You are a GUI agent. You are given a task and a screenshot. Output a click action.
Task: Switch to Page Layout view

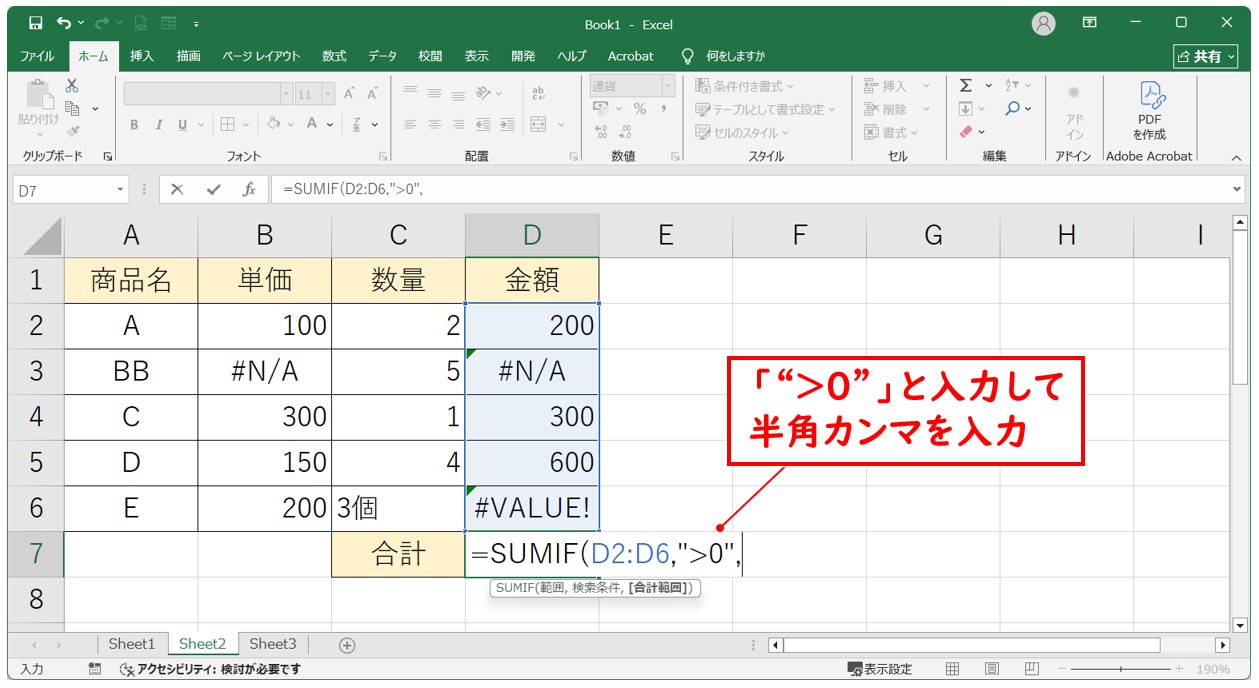coord(991,669)
